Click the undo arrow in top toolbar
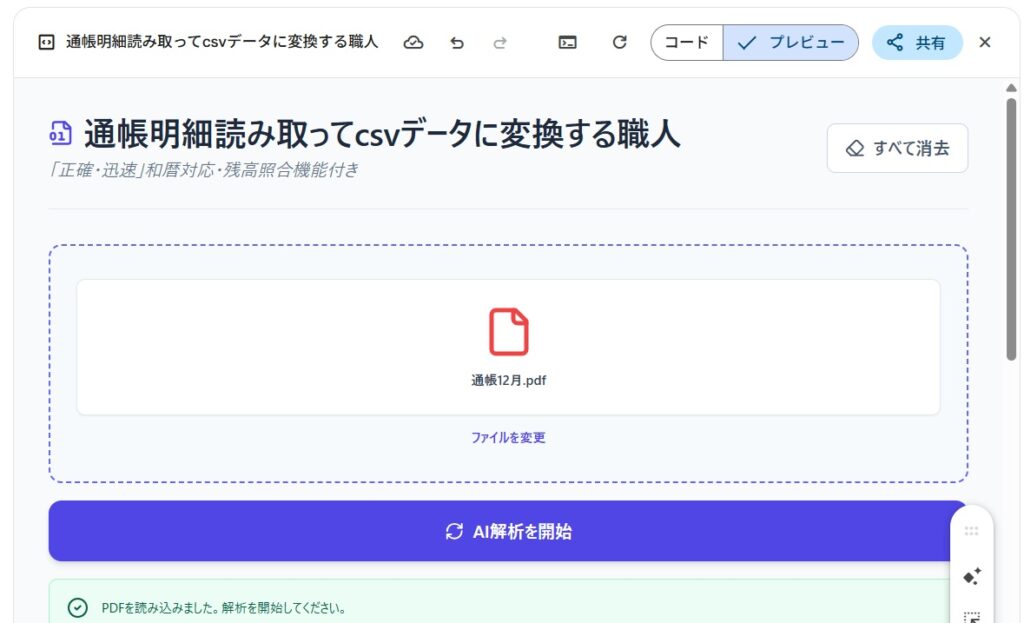The image size is (1024, 623). click(457, 42)
